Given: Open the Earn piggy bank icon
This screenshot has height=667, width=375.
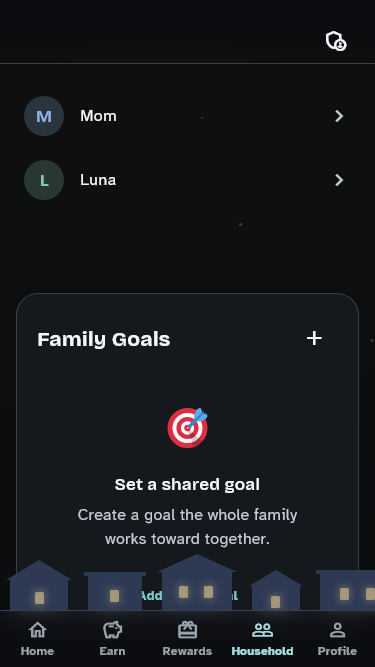Looking at the screenshot, I should (x=112, y=630).
